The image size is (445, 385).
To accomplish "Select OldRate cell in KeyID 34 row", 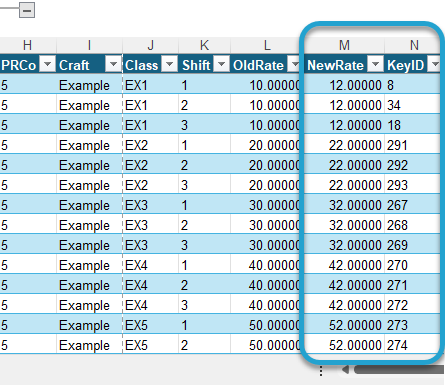I will (x=267, y=104).
